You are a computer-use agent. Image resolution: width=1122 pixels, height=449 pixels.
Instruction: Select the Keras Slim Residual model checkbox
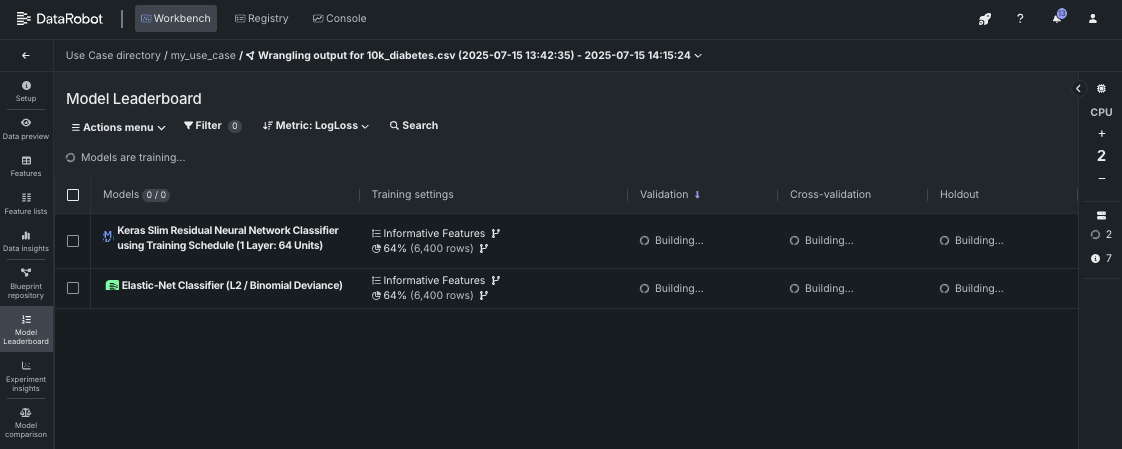73,241
